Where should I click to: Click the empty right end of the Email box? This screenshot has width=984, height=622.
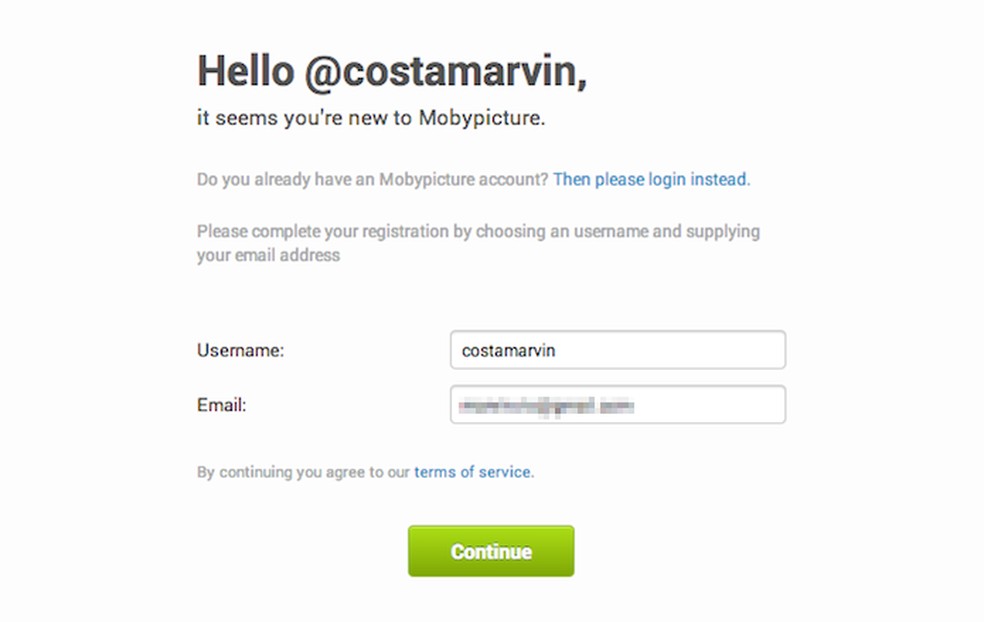730,405
